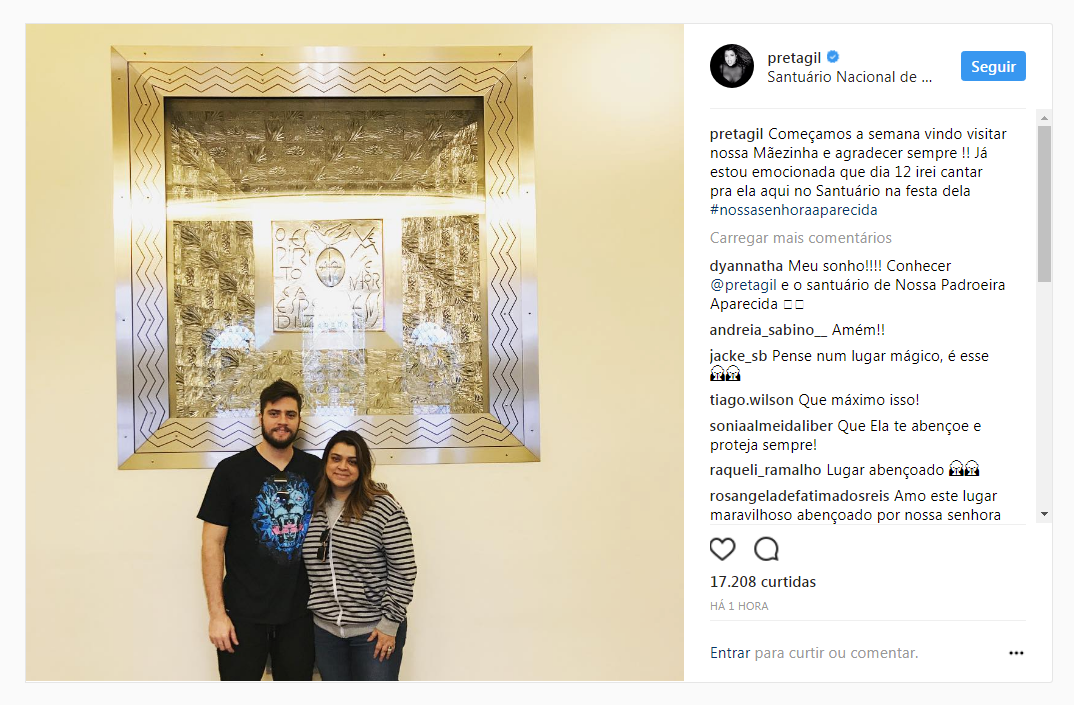
Task: Open the three-dots more options menu
Action: [1016, 653]
